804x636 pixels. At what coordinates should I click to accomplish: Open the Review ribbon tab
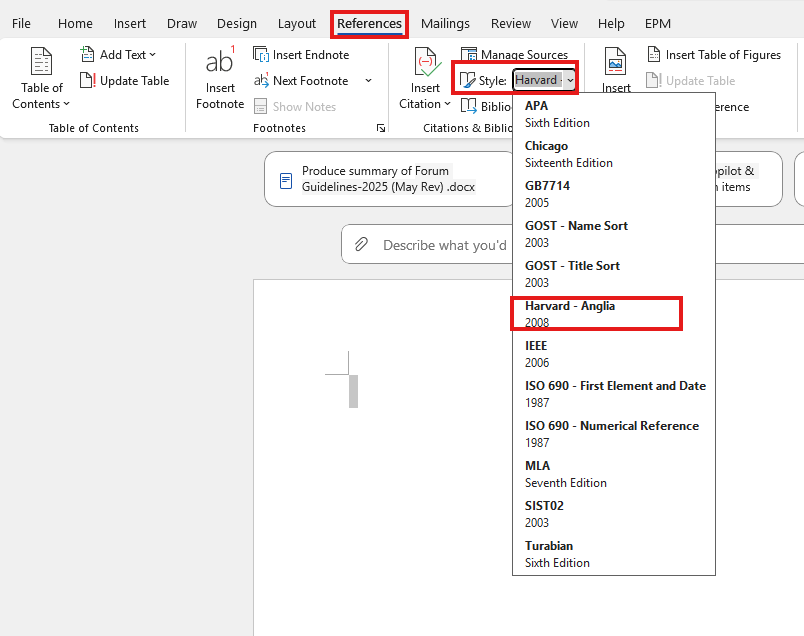pos(511,23)
